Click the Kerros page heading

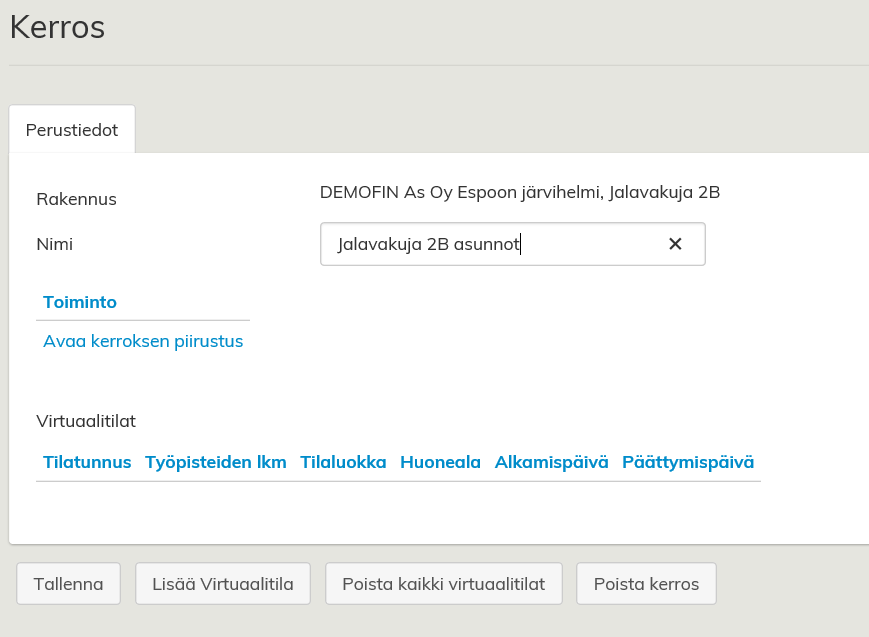[57, 28]
